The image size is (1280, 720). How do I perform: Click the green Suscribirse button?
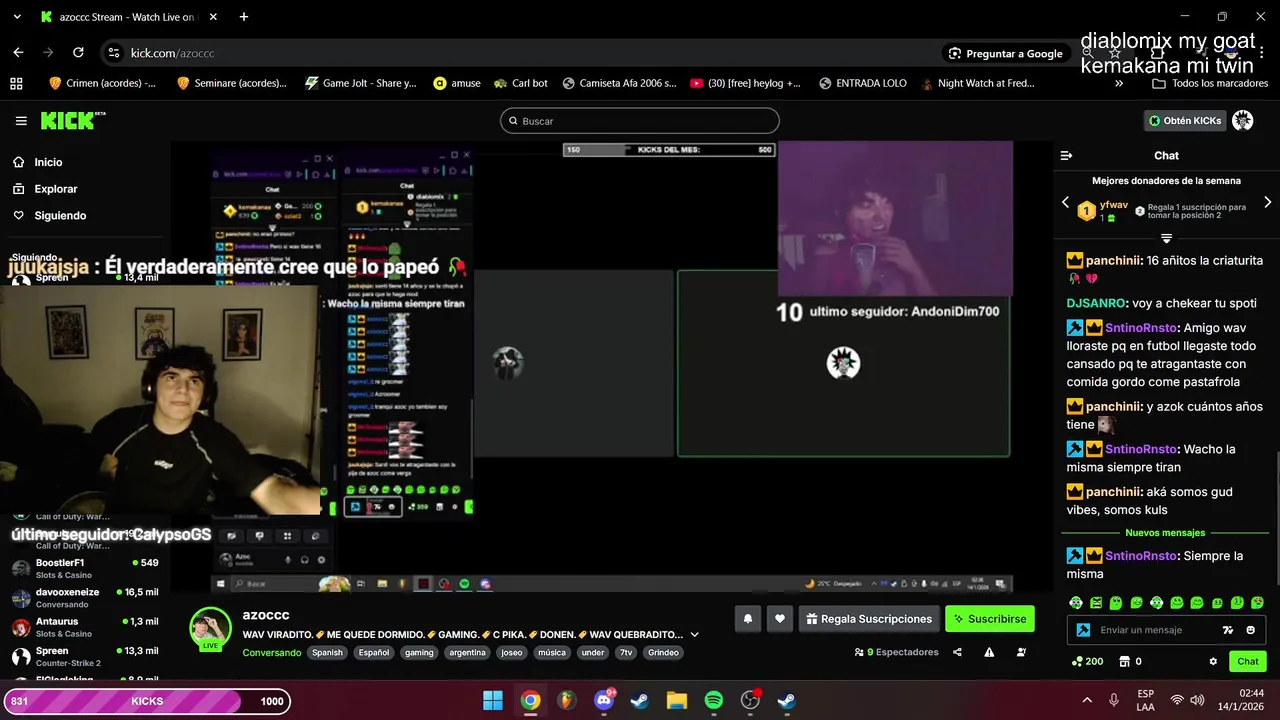click(x=990, y=619)
